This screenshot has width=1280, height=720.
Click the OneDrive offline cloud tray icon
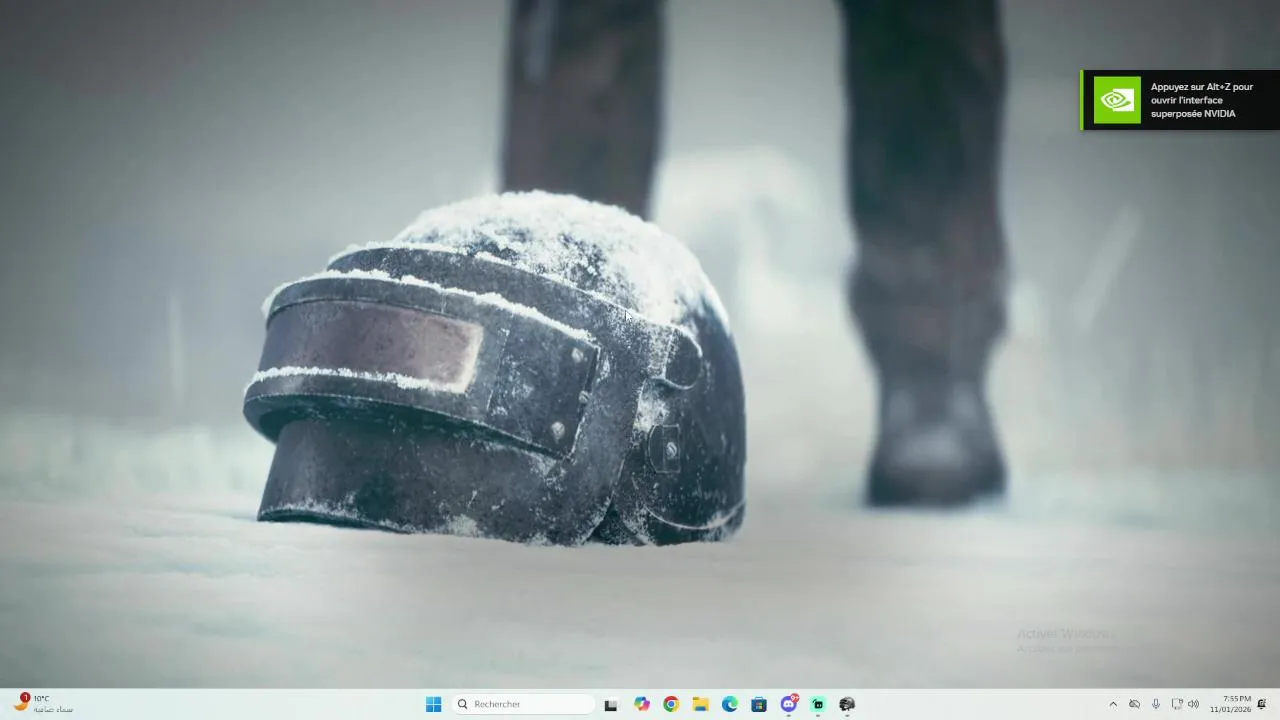click(1134, 704)
